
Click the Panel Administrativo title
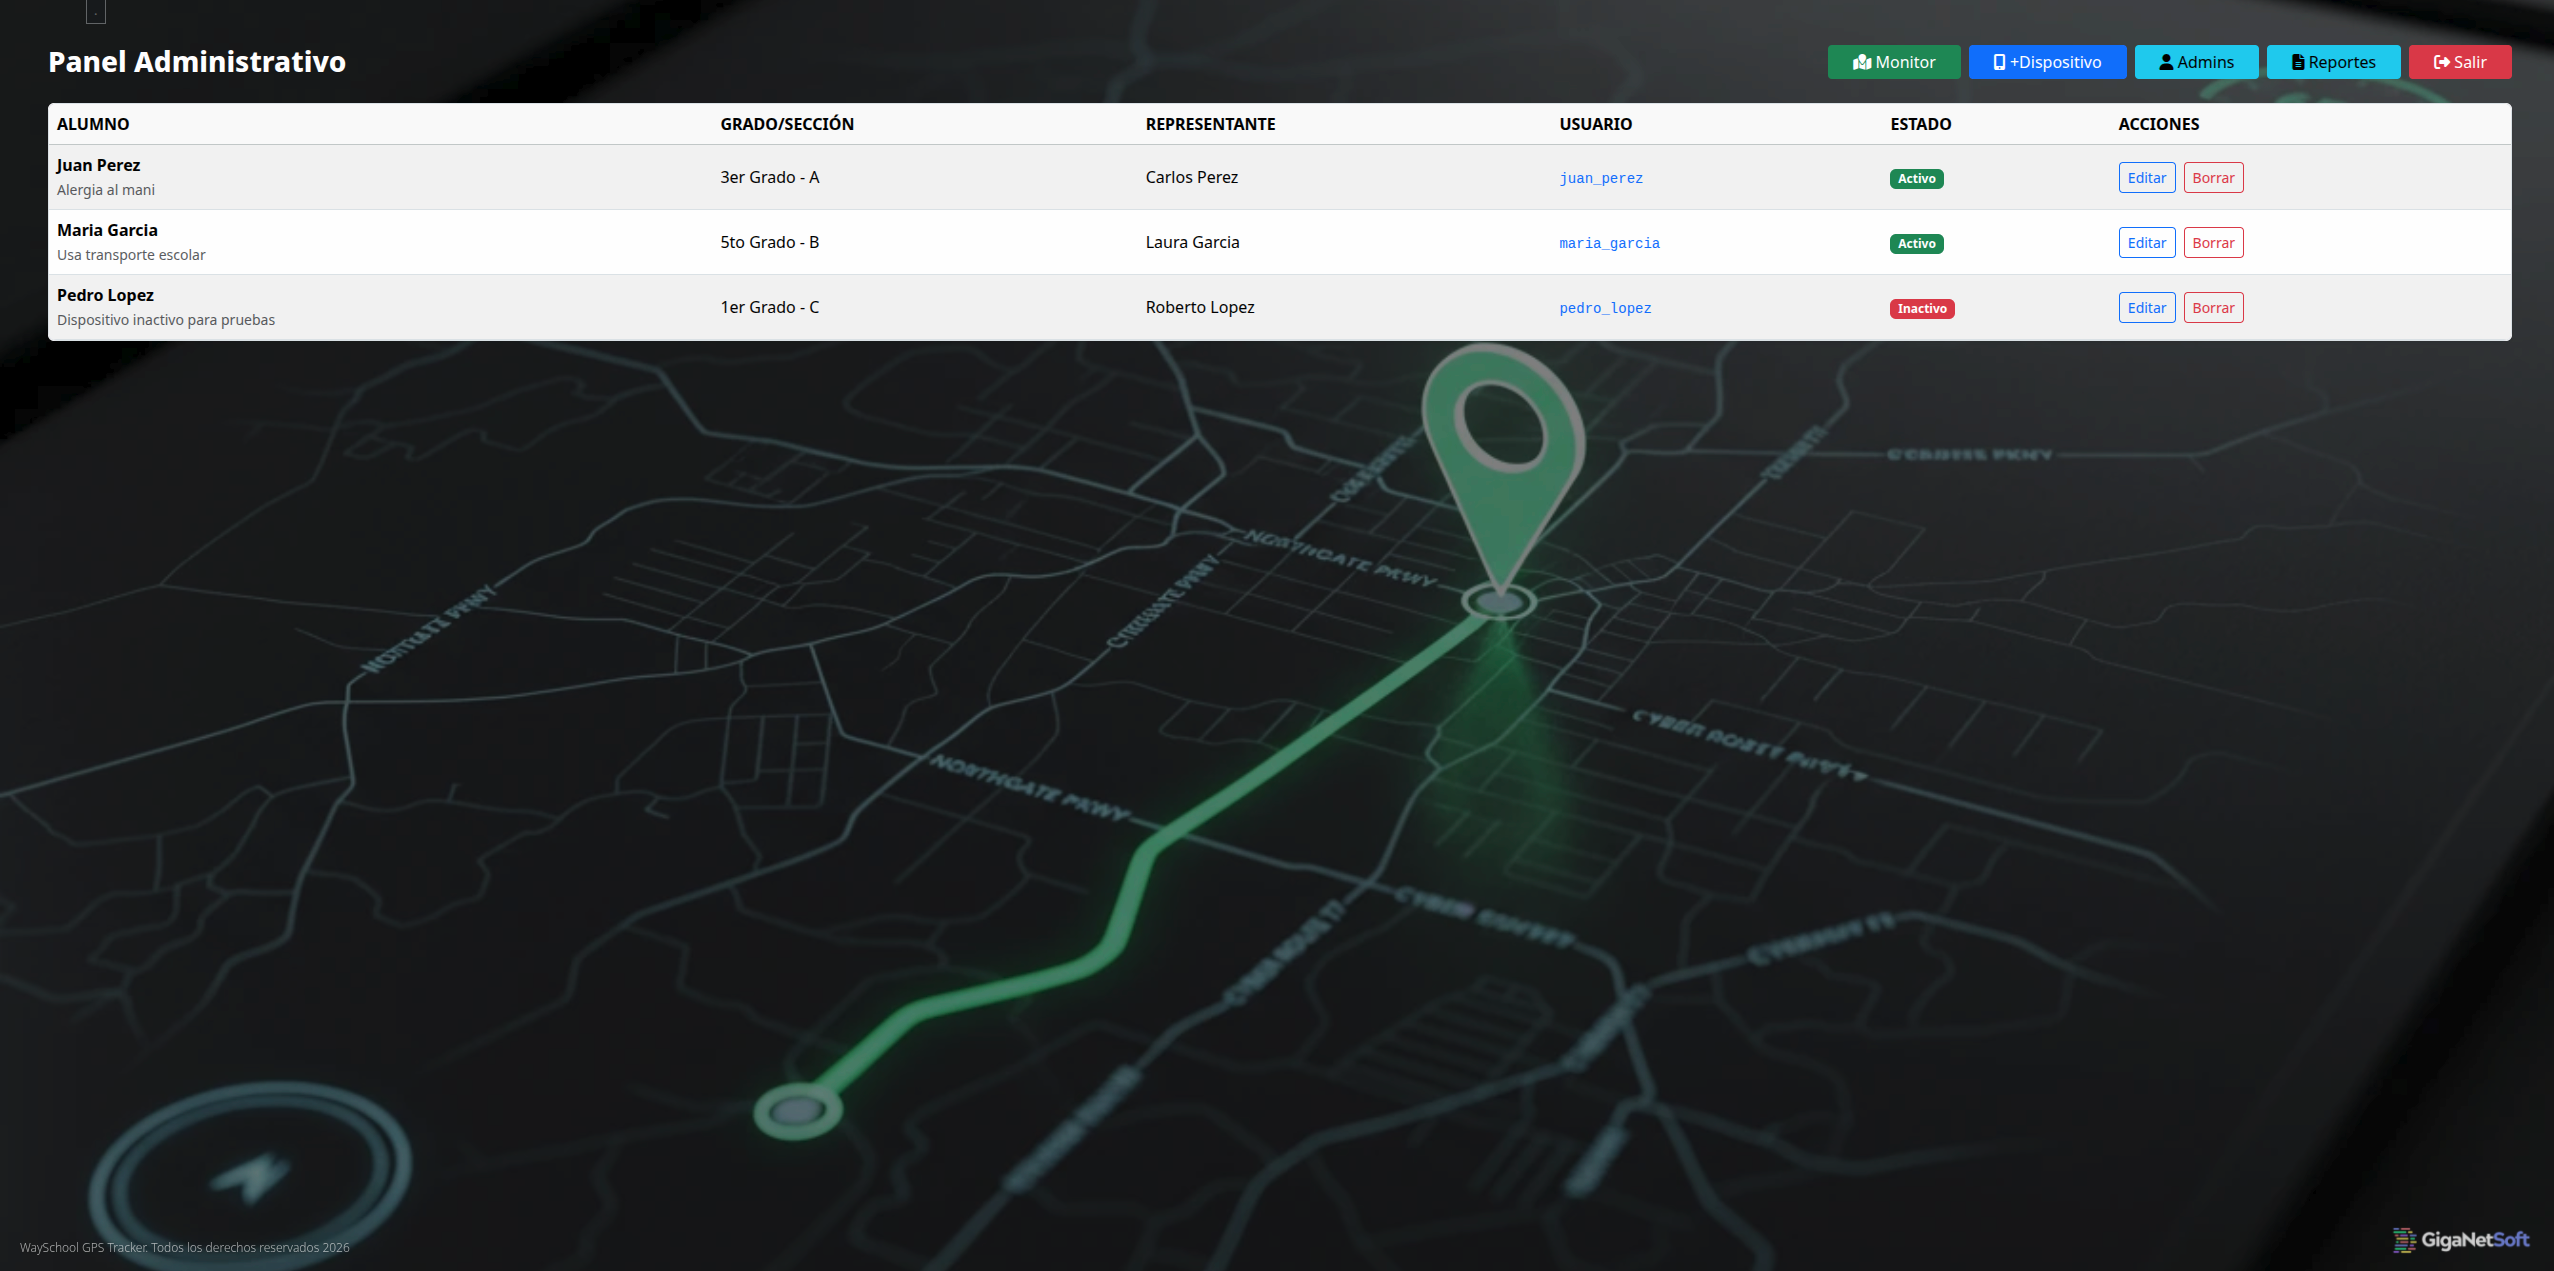pyautogui.click(x=197, y=62)
